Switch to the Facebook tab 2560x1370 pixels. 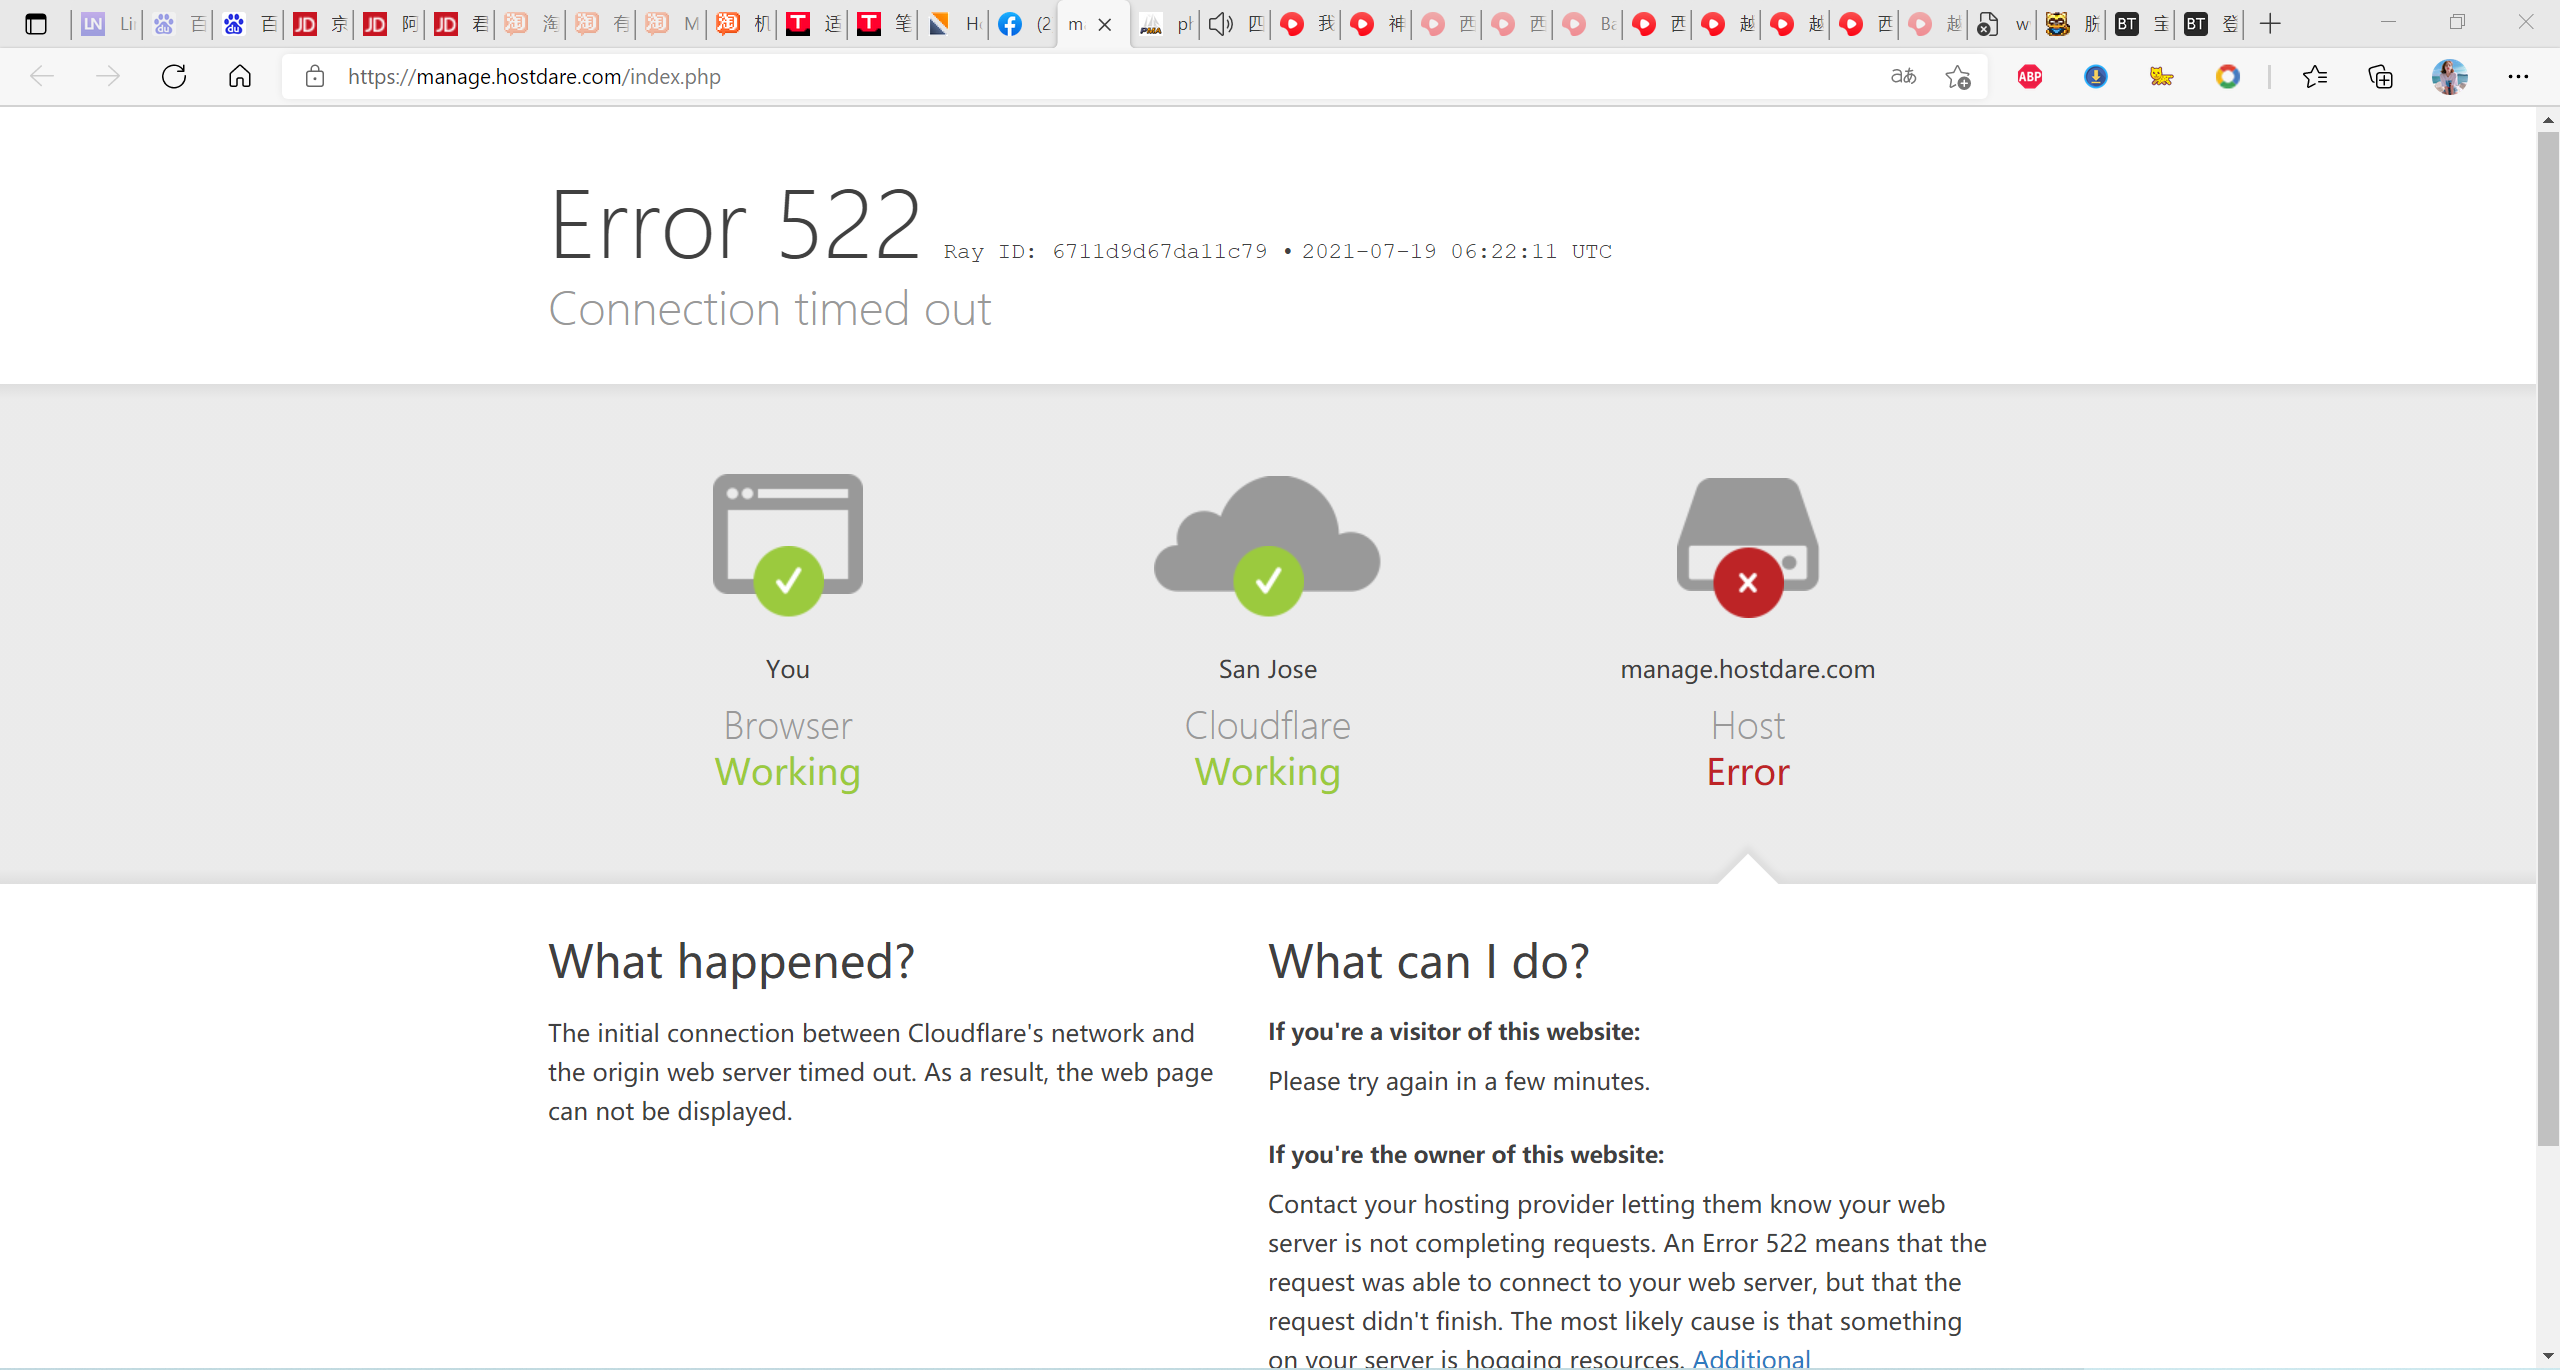click(x=1024, y=24)
